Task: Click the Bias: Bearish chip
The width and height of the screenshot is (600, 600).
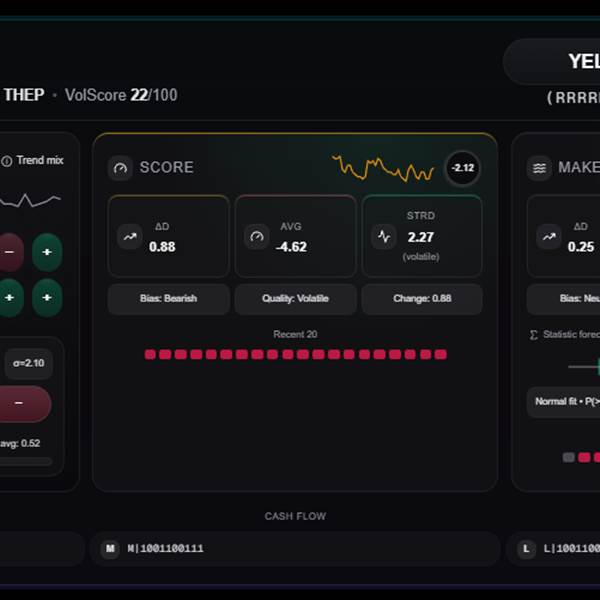Action: pos(168,298)
